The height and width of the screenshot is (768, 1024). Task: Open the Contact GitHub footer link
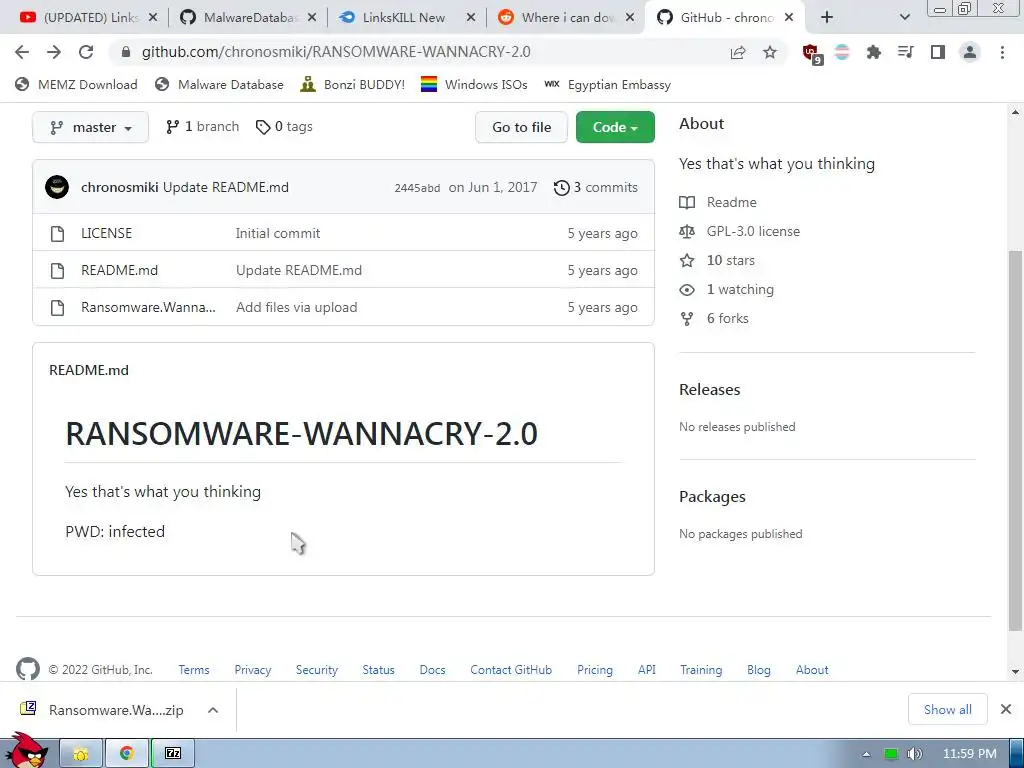pyautogui.click(x=511, y=669)
